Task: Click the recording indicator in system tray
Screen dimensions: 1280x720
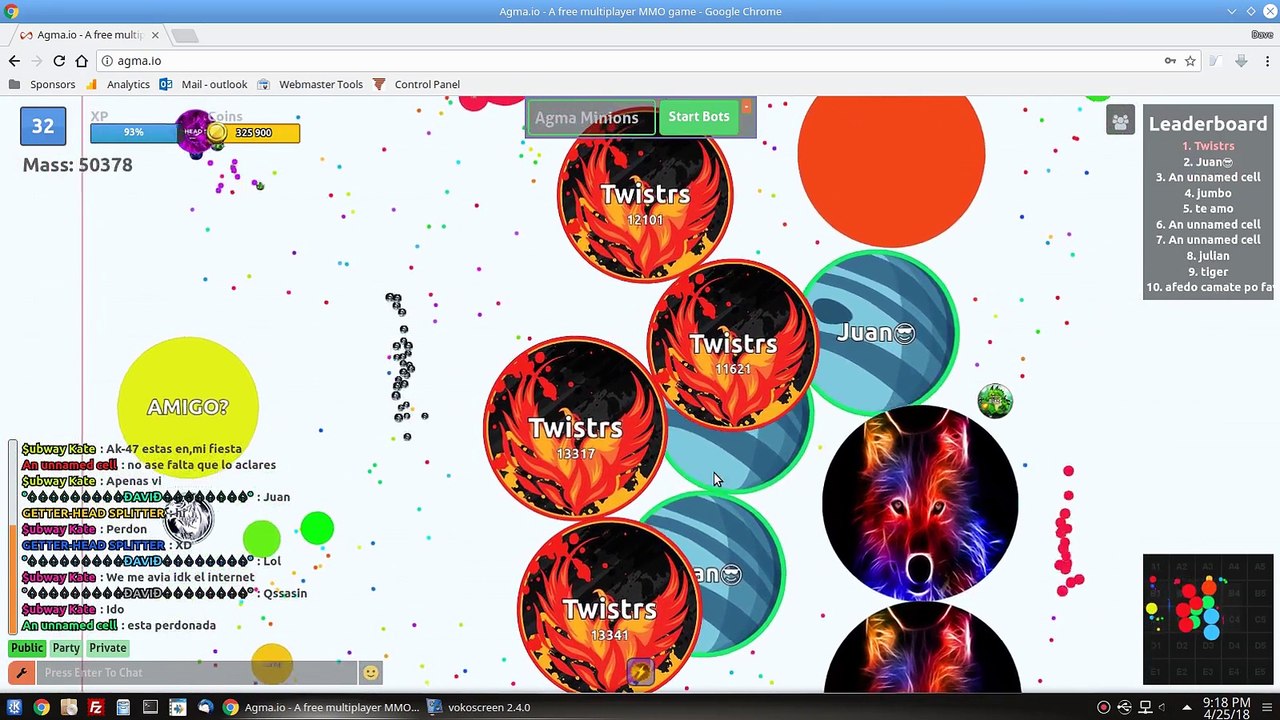Action: pos(1104,707)
